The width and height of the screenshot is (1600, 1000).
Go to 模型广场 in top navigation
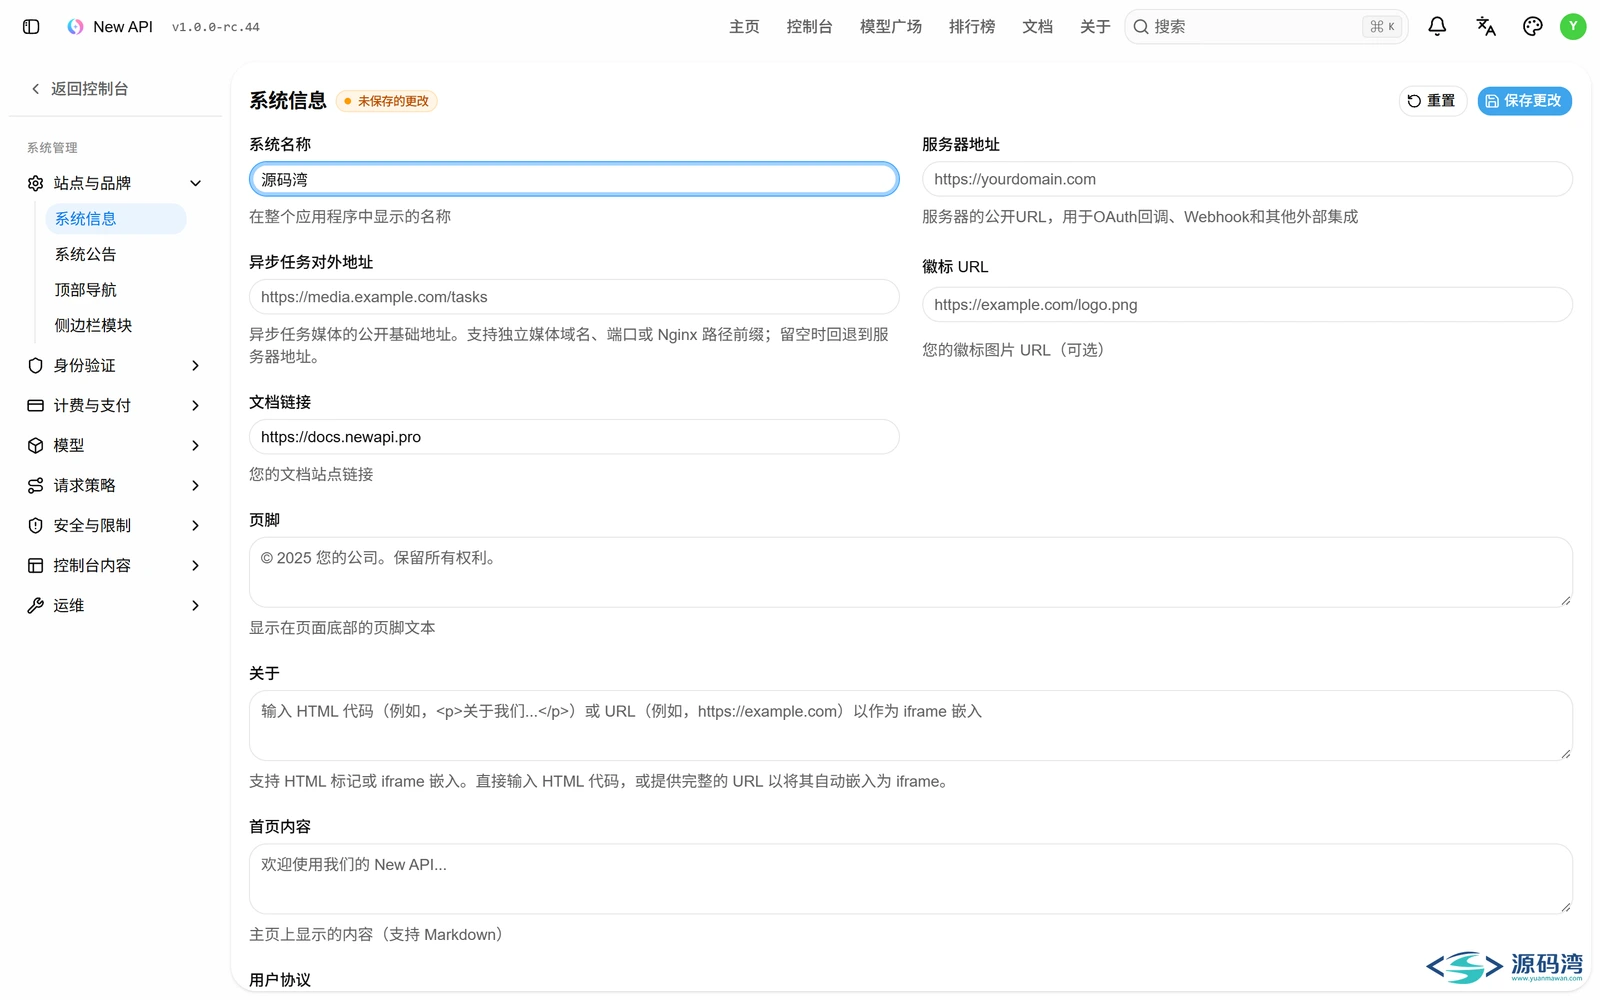tap(891, 27)
